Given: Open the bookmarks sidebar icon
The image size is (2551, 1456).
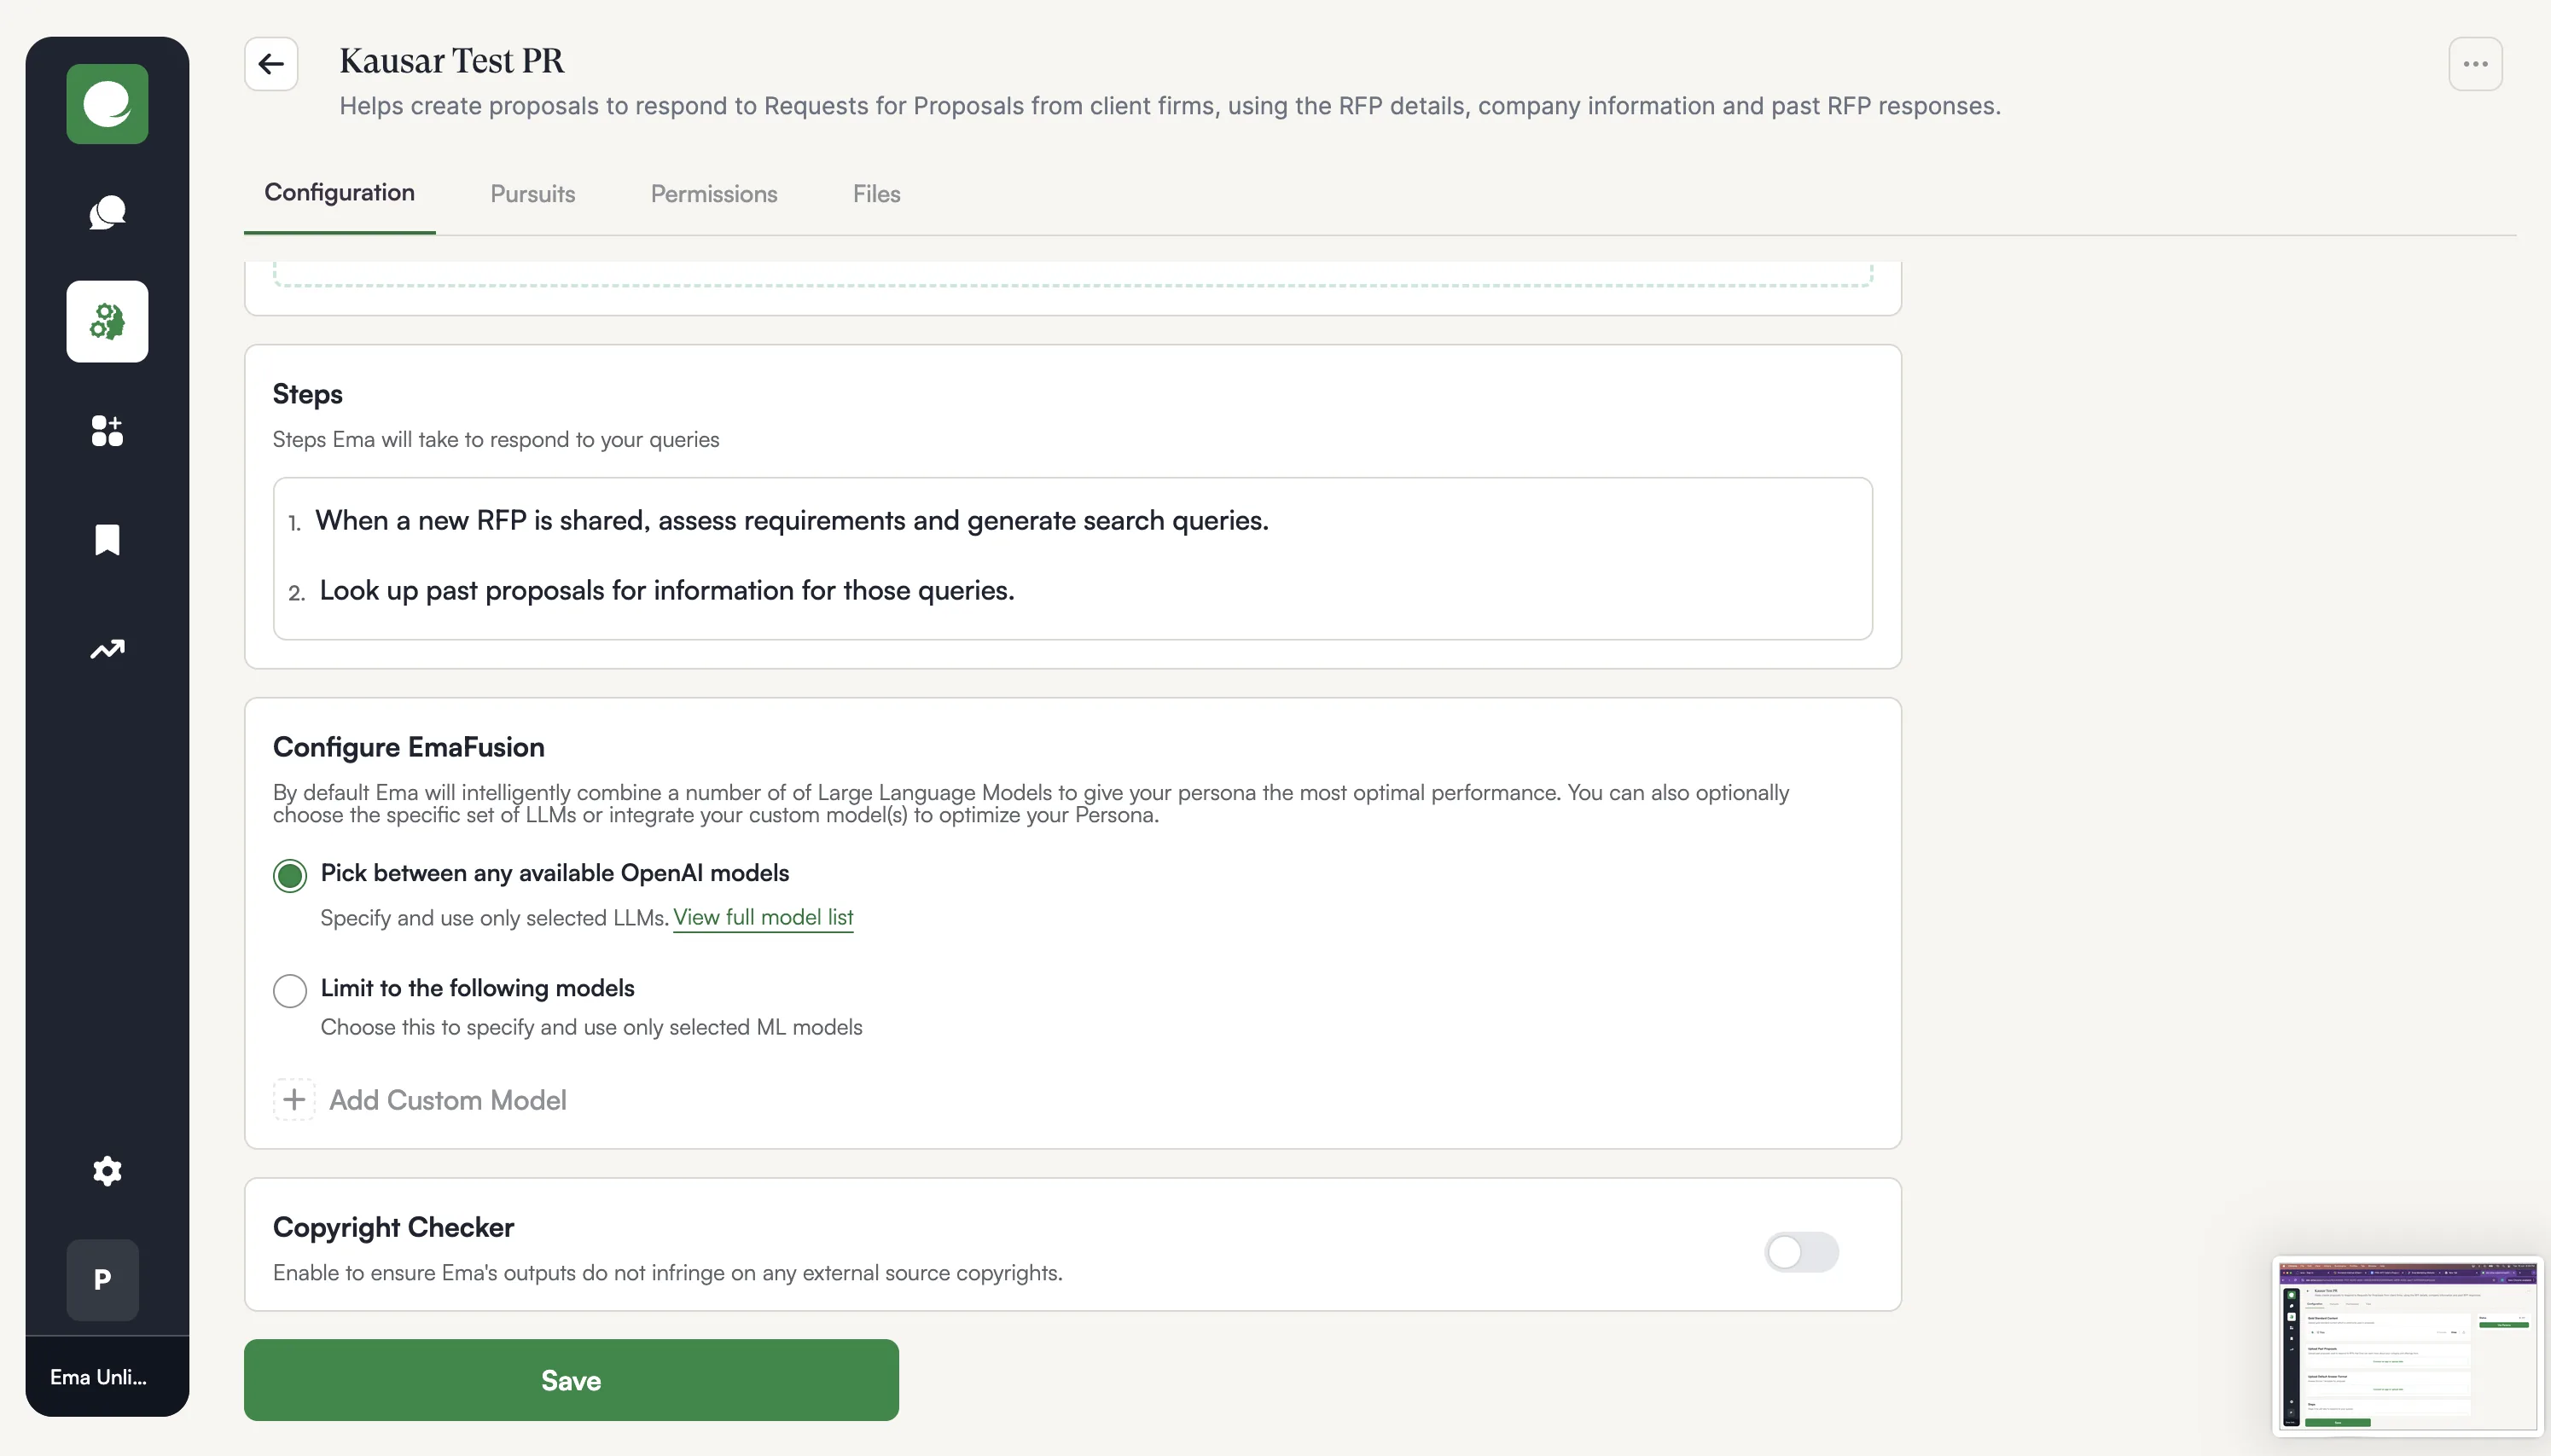Looking at the screenshot, I should click(107, 540).
